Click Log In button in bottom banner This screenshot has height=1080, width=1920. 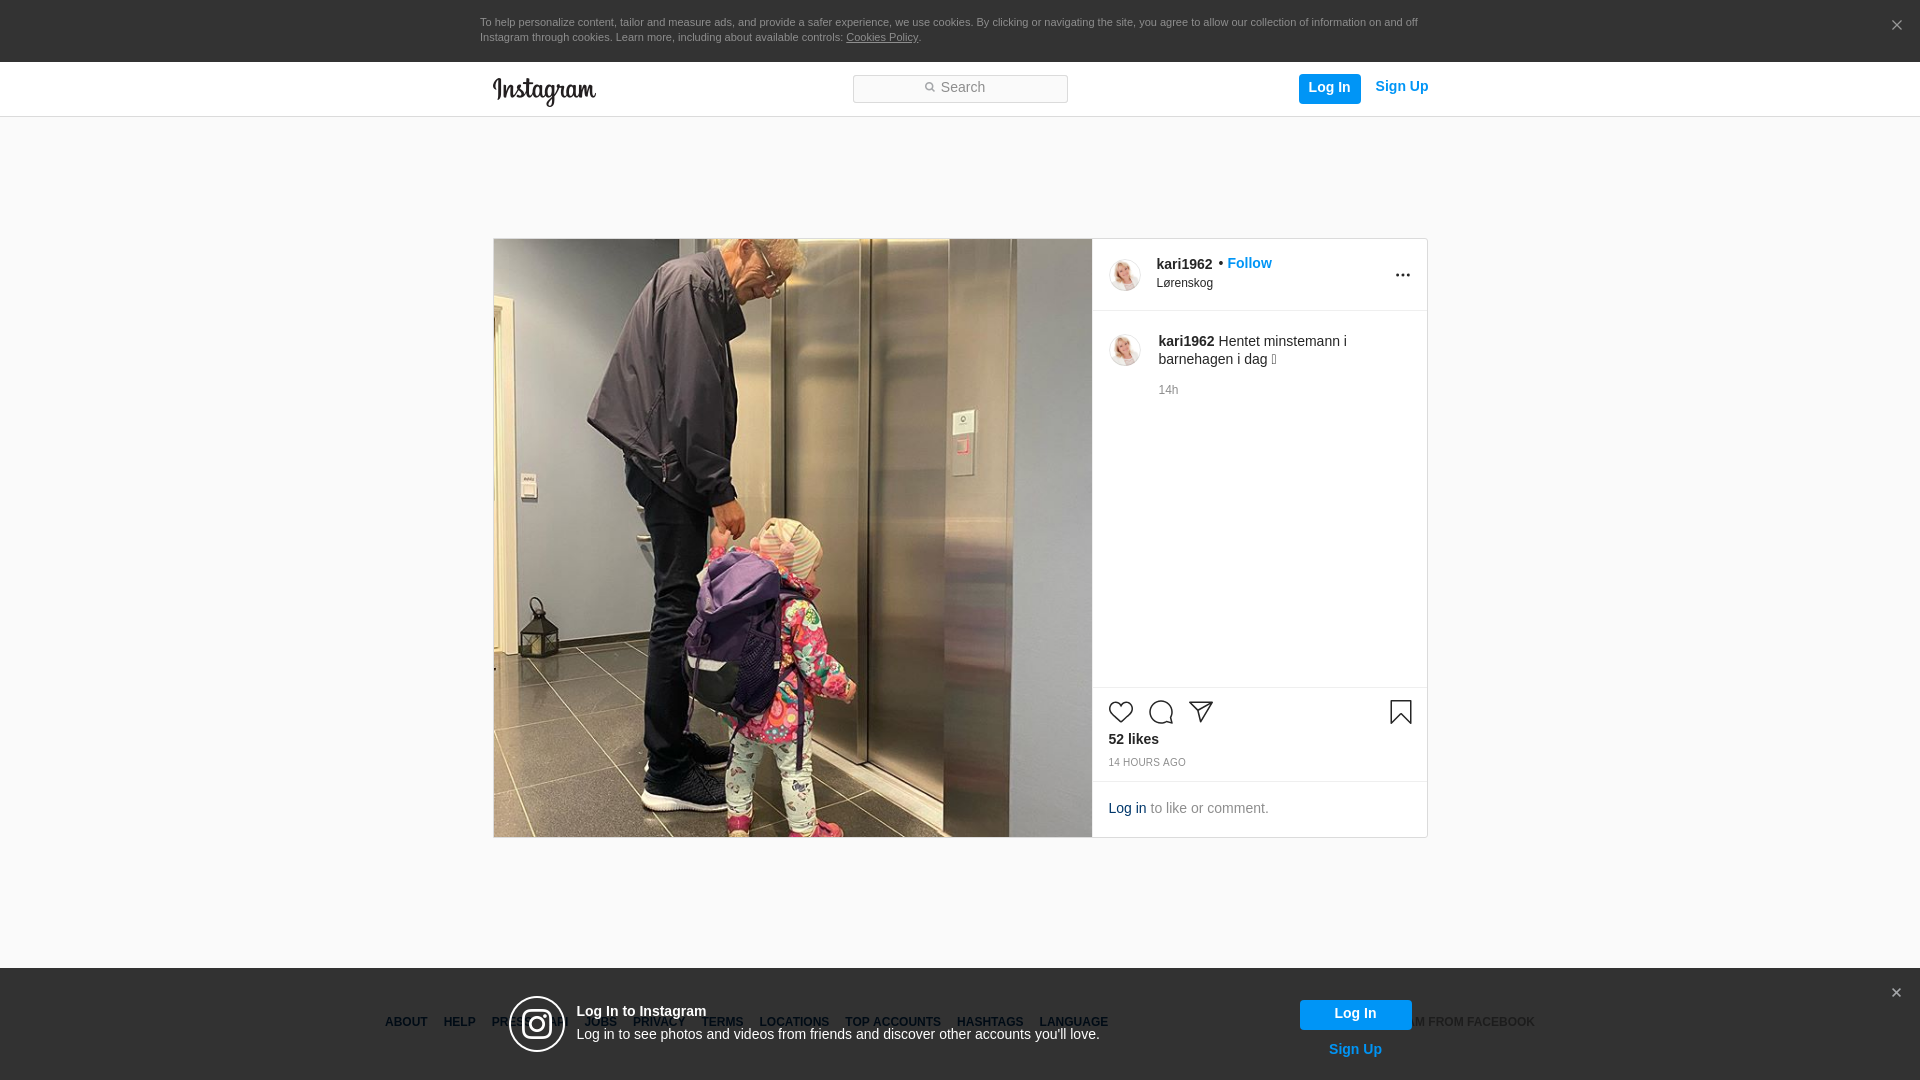(1355, 1014)
